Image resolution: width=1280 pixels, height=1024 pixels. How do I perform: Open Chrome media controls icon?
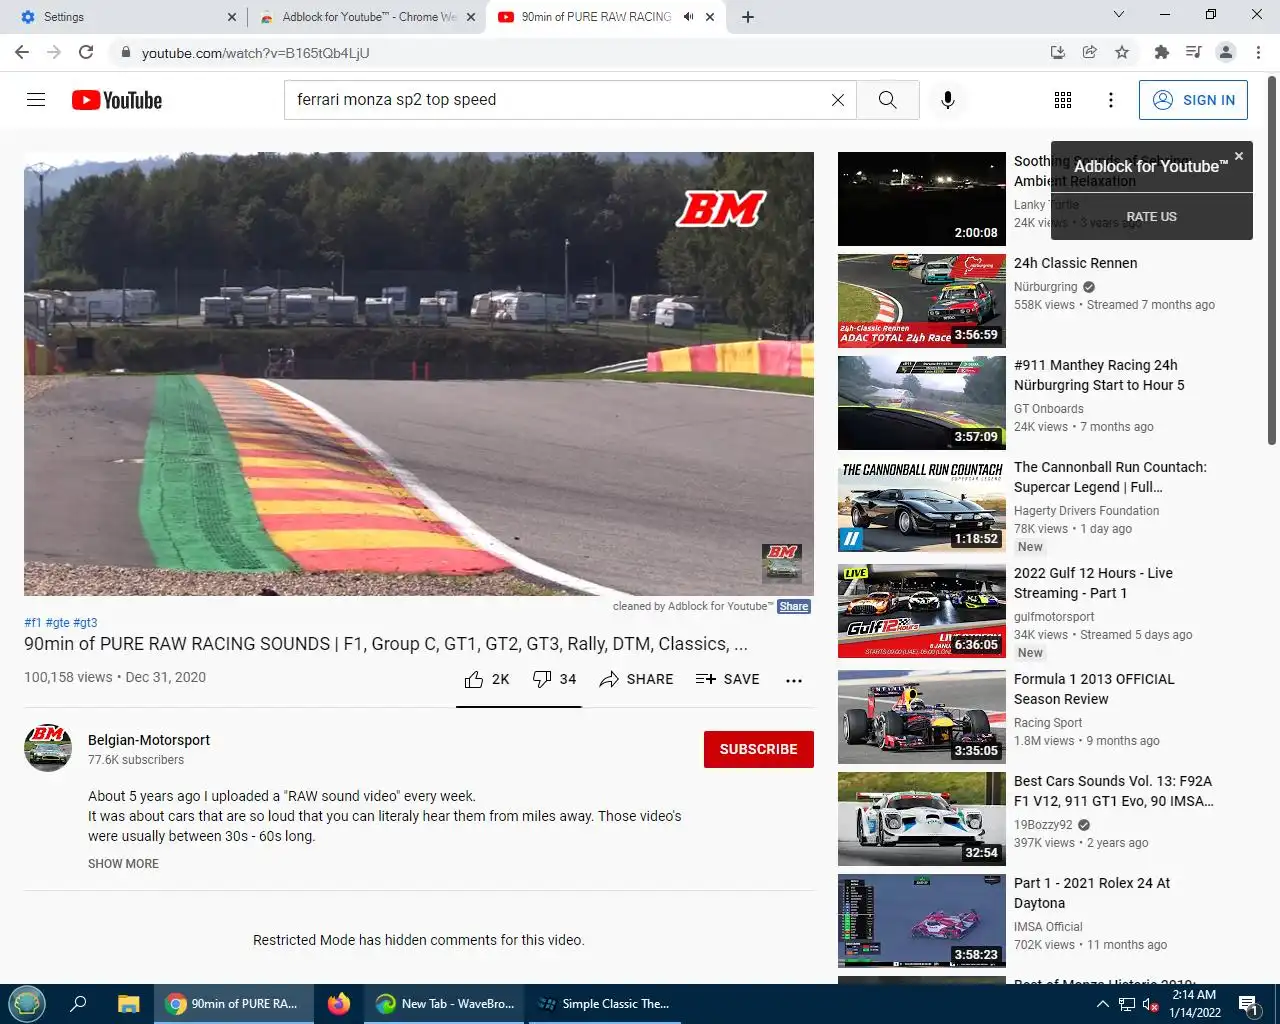point(1193,52)
